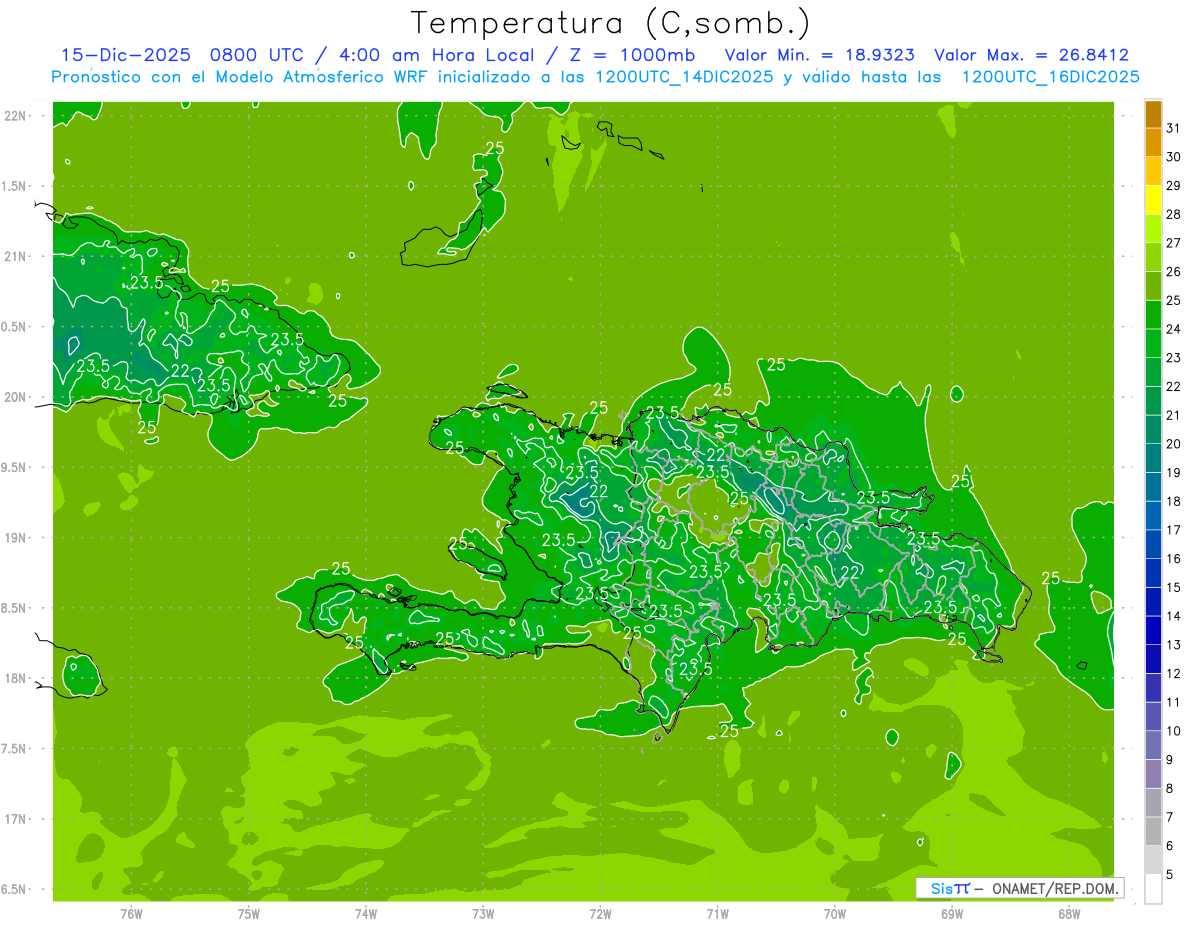This screenshot has width=1200, height=927.
Task: Click the "21N" latitude axis label
Action: click(17, 256)
